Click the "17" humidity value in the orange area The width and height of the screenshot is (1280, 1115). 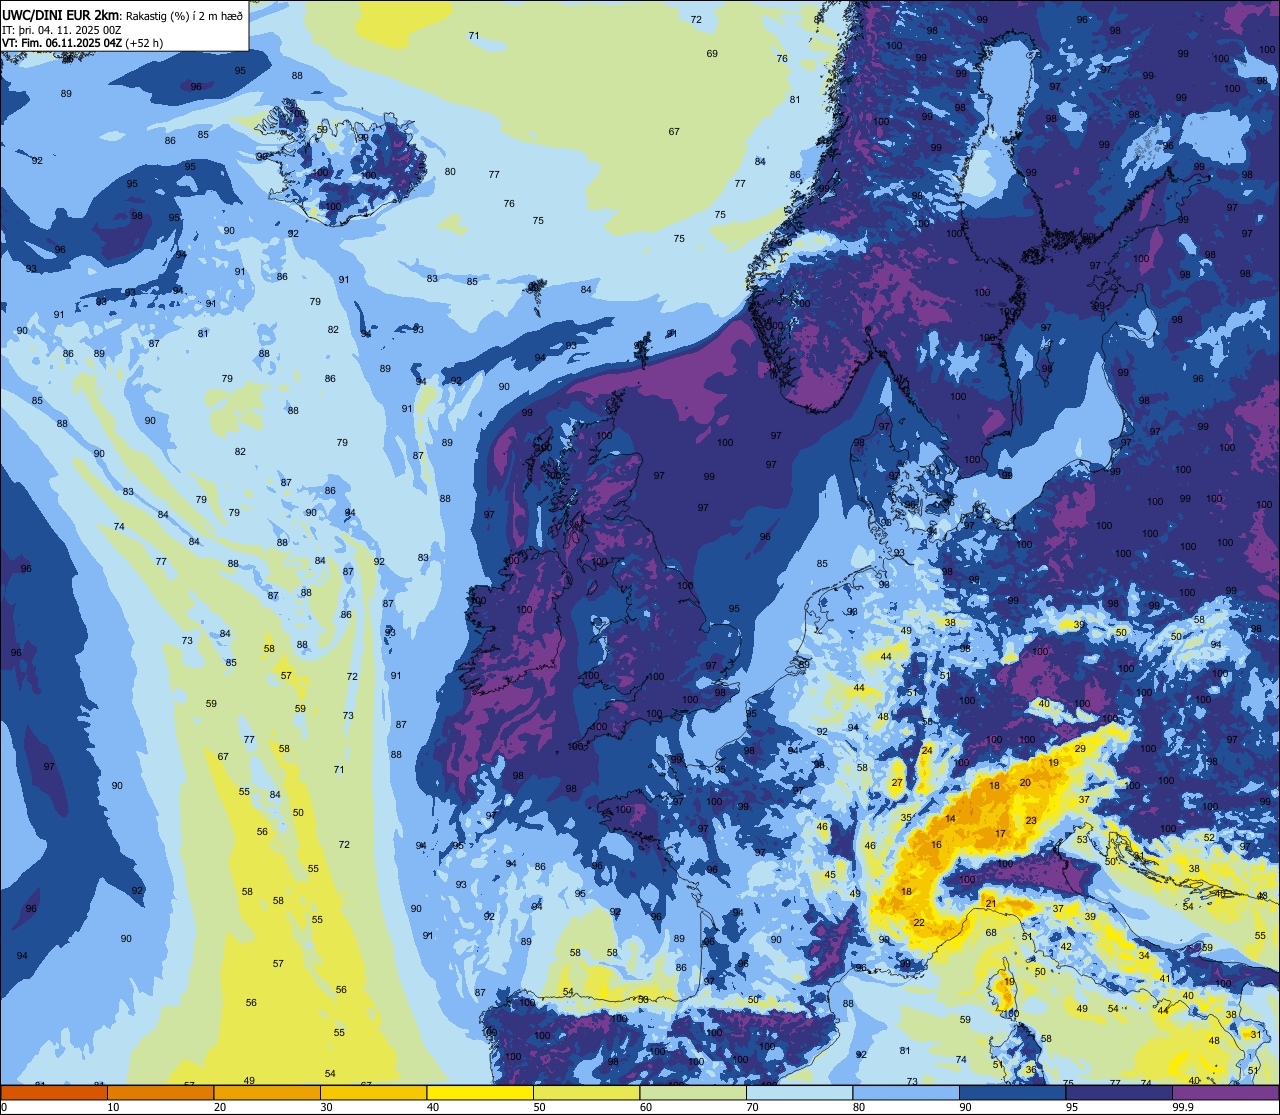[1000, 834]
